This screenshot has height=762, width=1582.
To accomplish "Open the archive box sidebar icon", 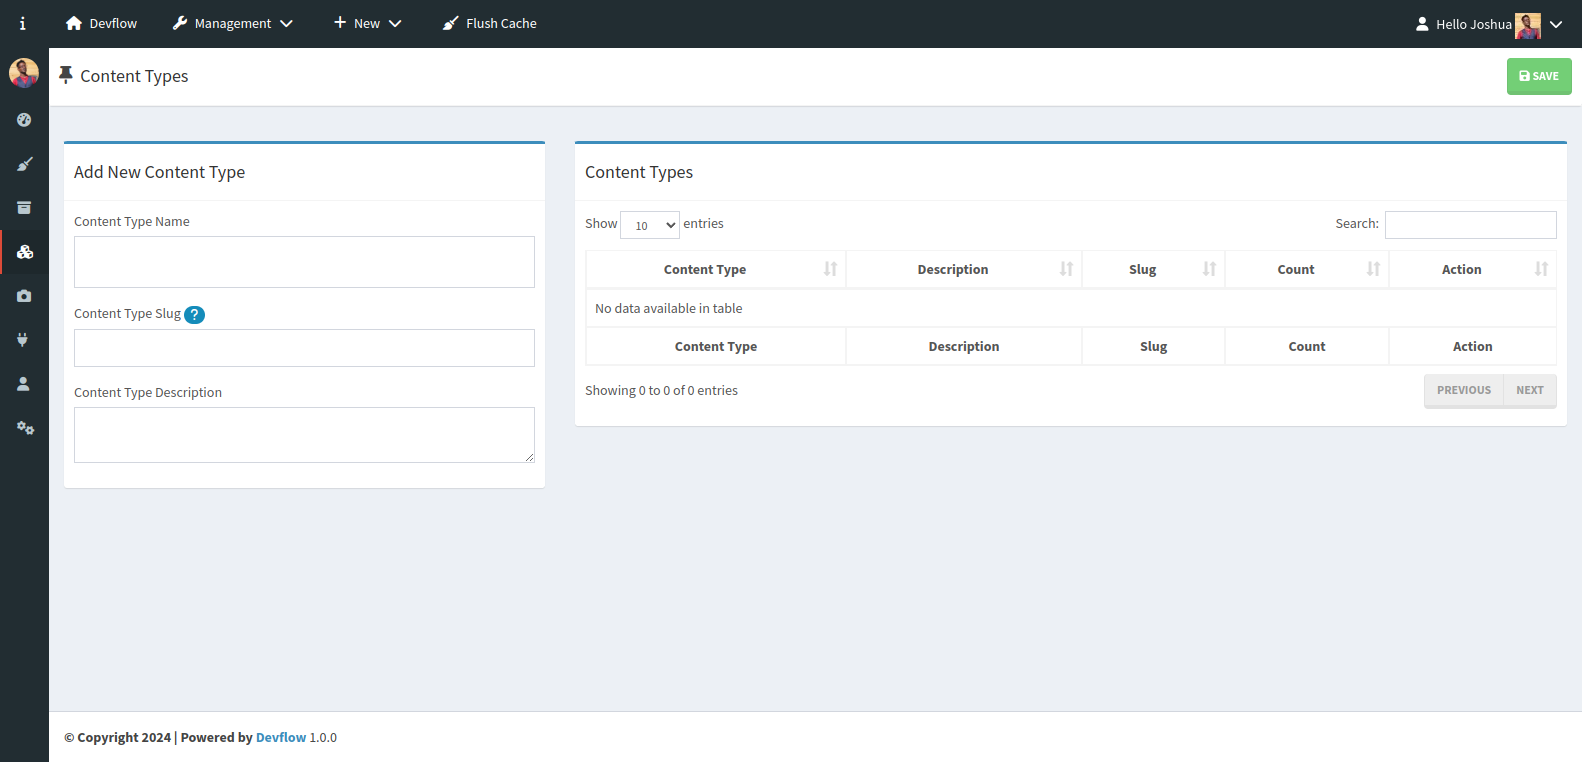I will (x=24, y=208).
